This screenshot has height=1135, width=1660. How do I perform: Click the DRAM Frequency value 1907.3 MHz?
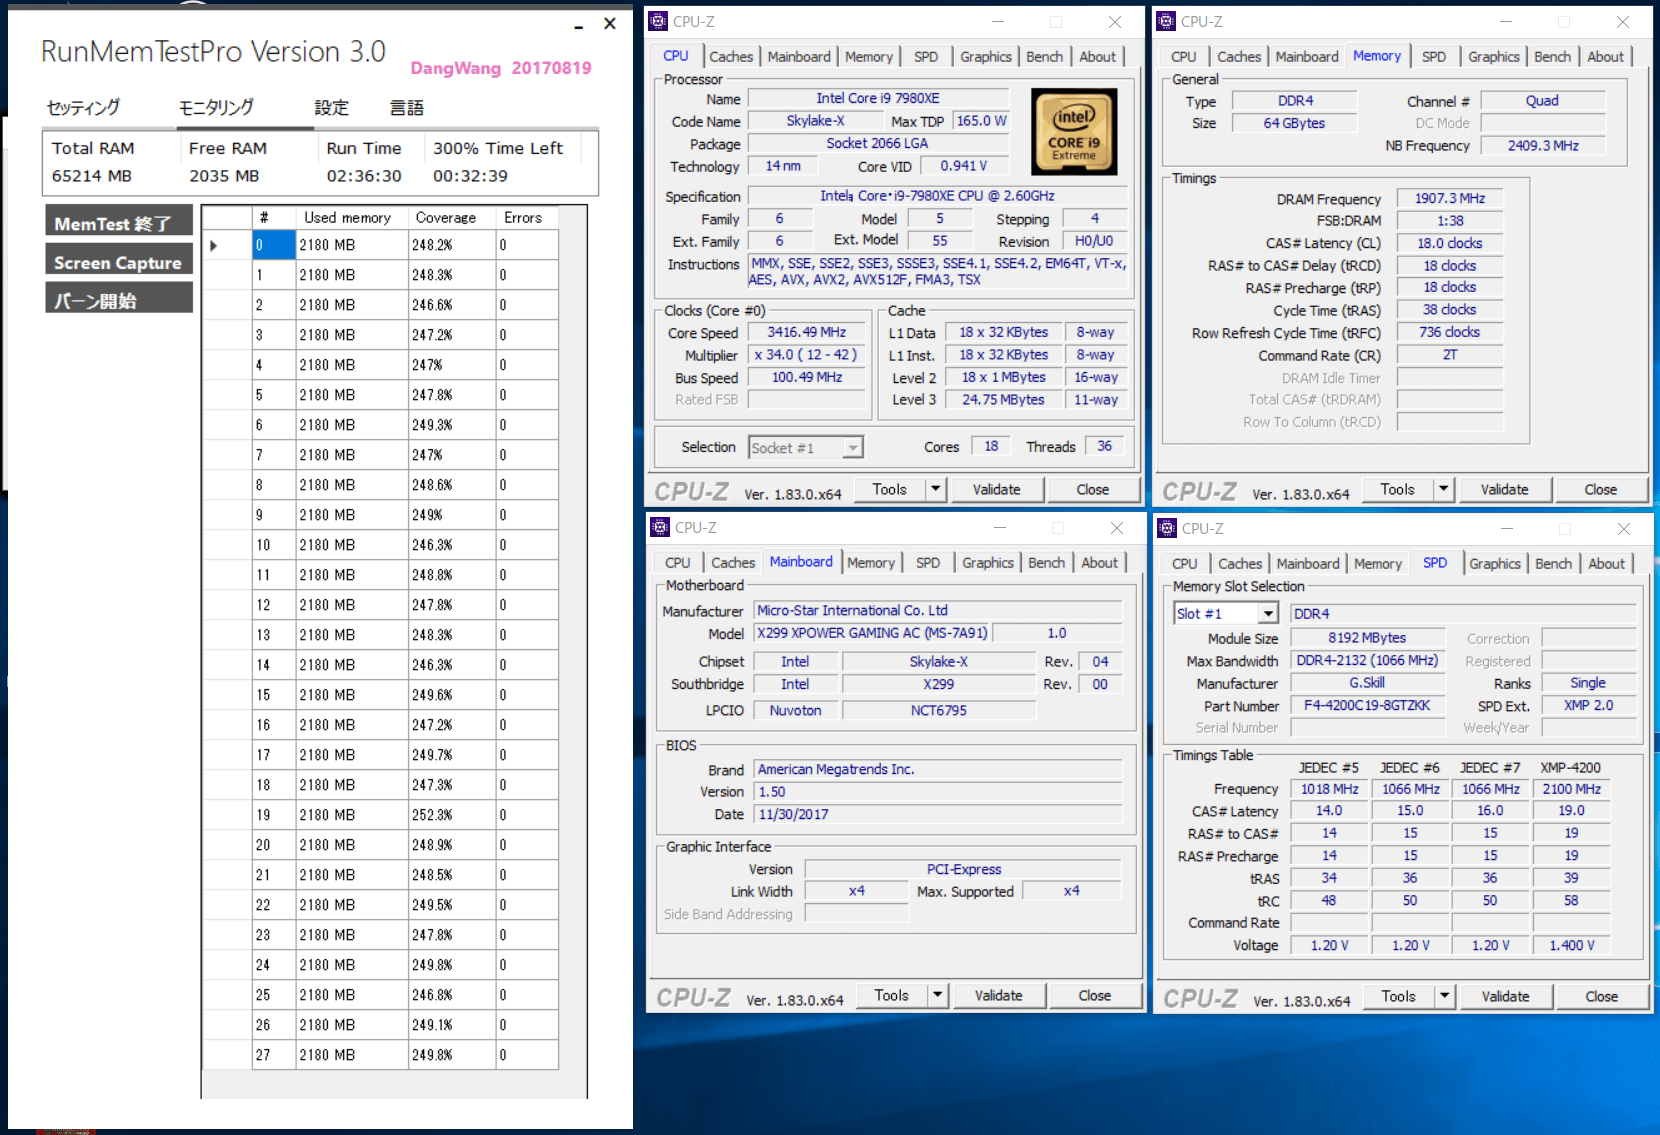(1450, 198)
